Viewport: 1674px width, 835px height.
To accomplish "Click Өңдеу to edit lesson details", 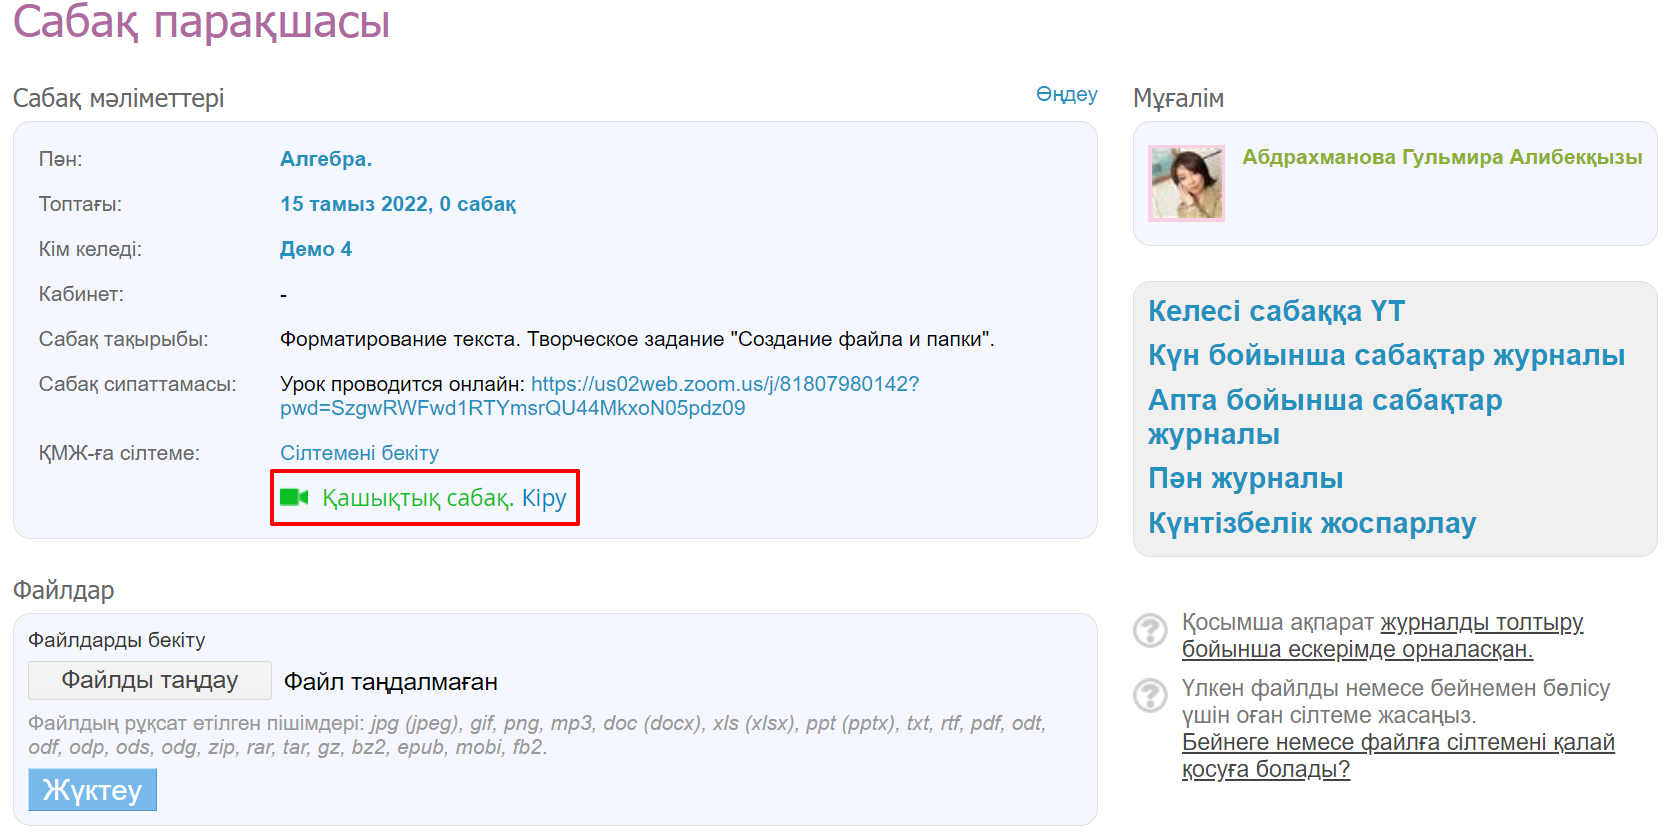I will pos(1066,94).
